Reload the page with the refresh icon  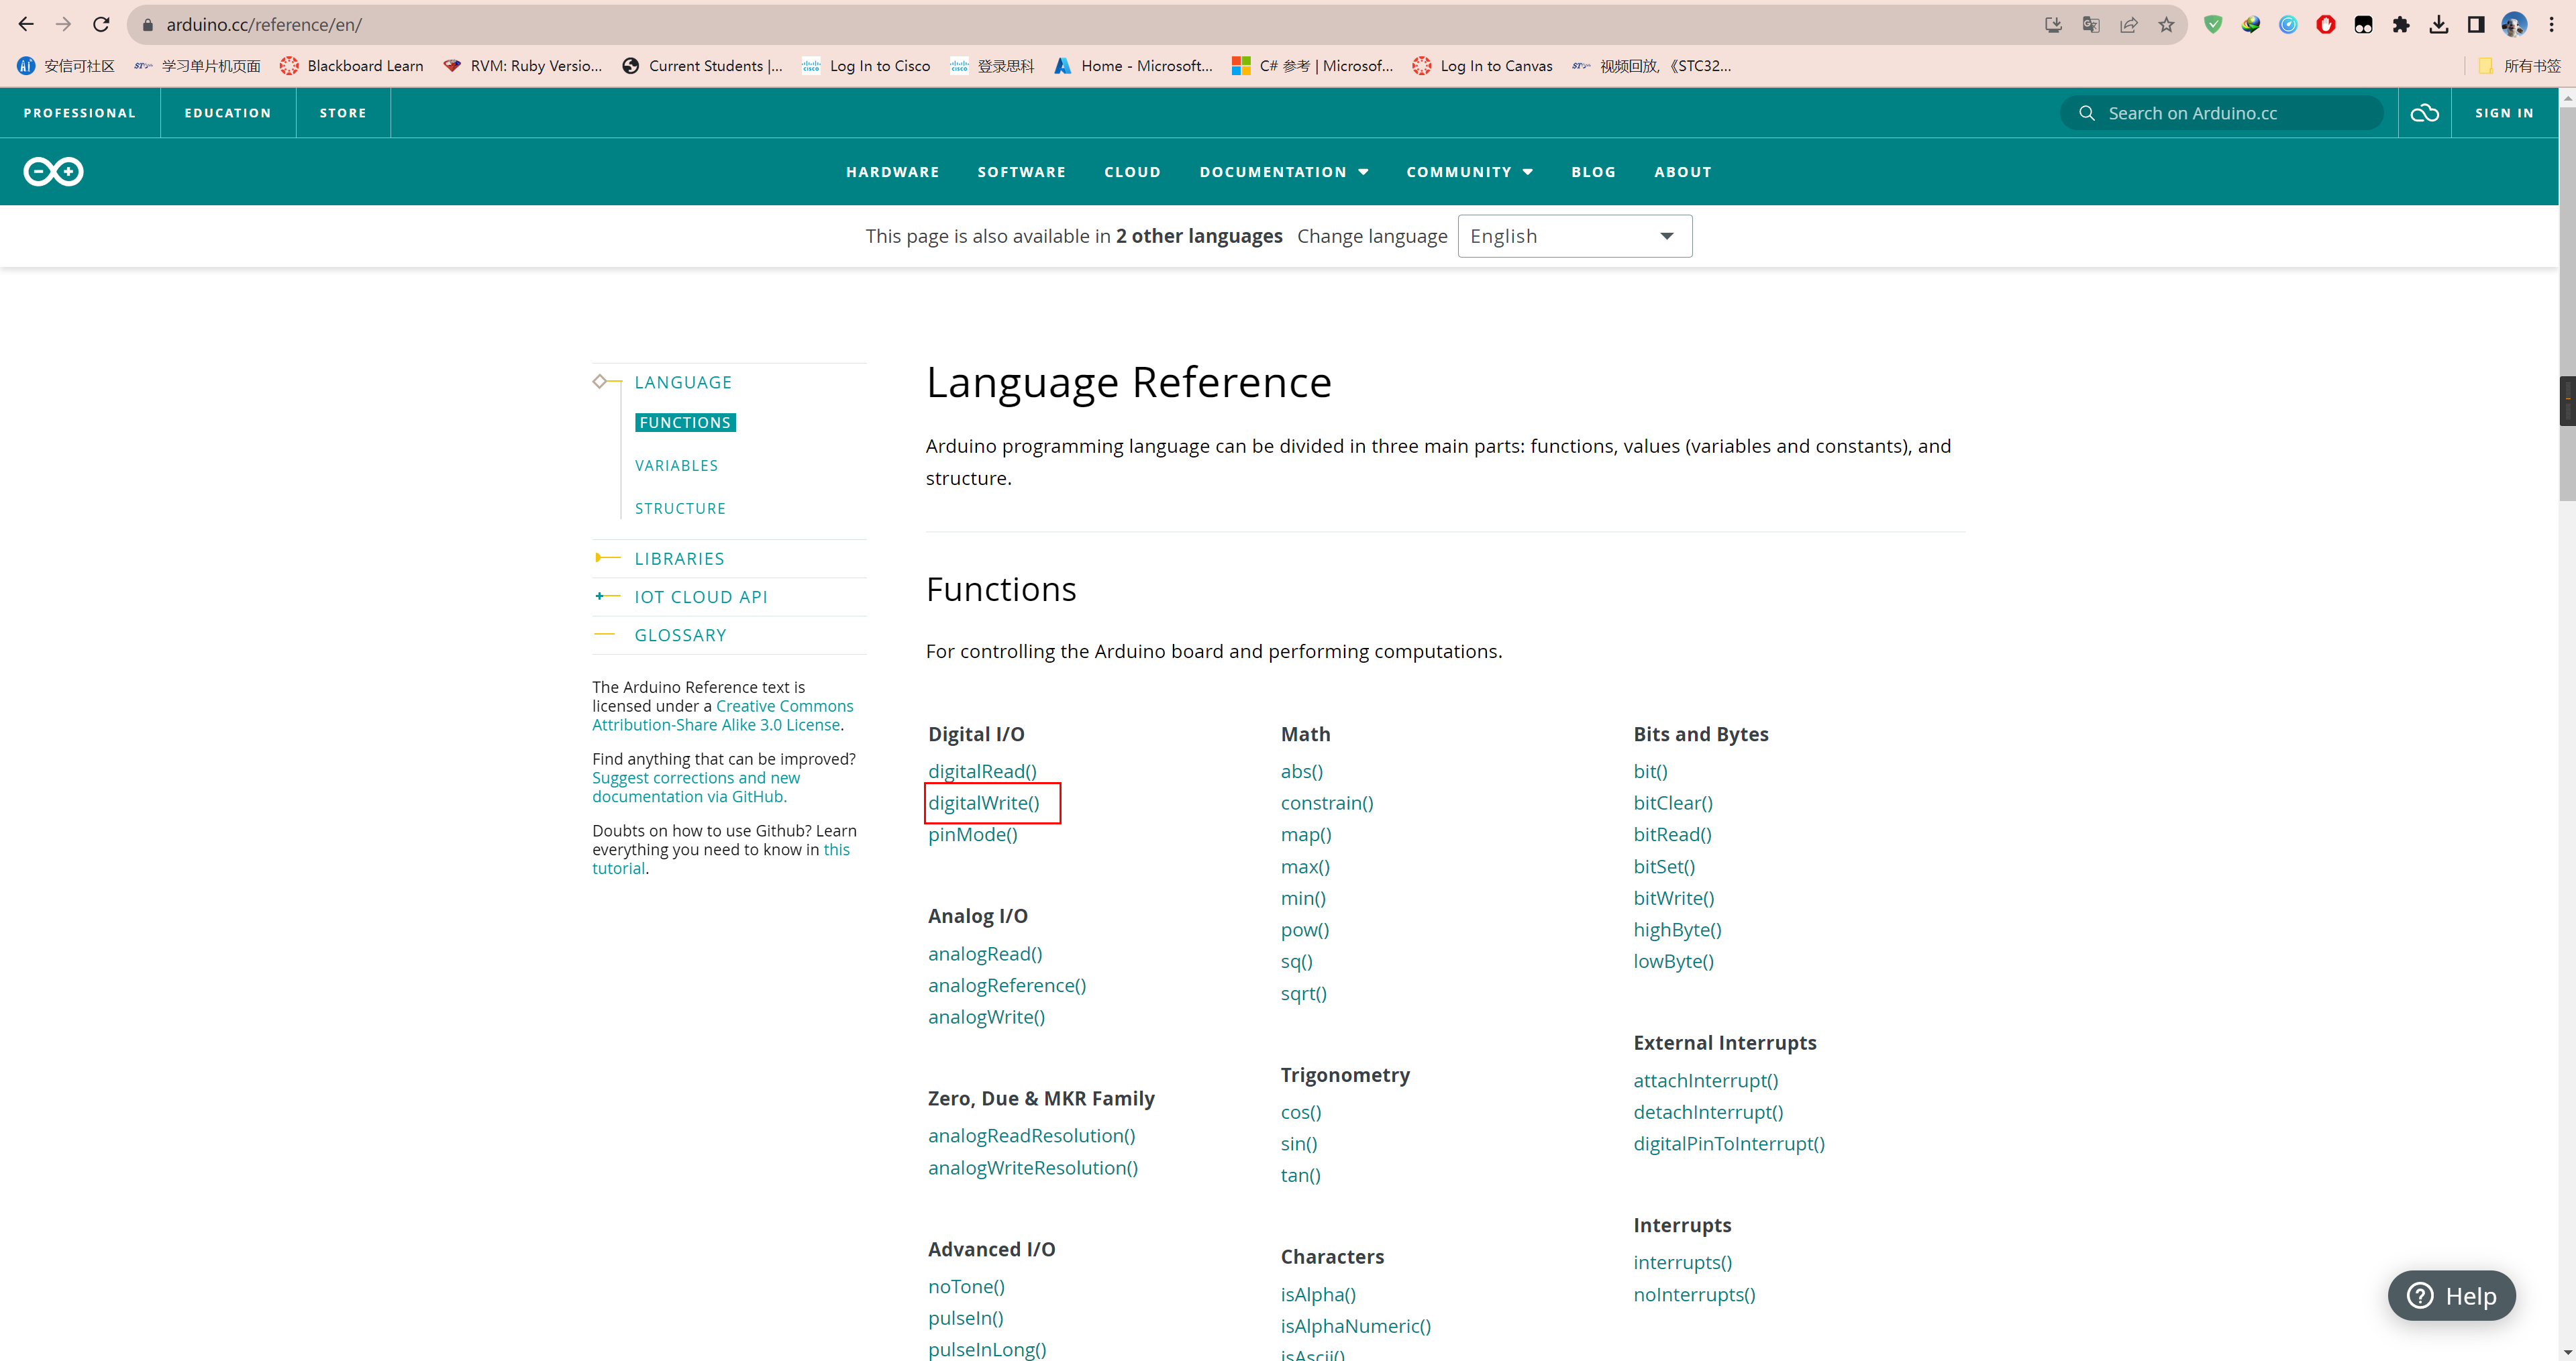(x=101, y=24)
